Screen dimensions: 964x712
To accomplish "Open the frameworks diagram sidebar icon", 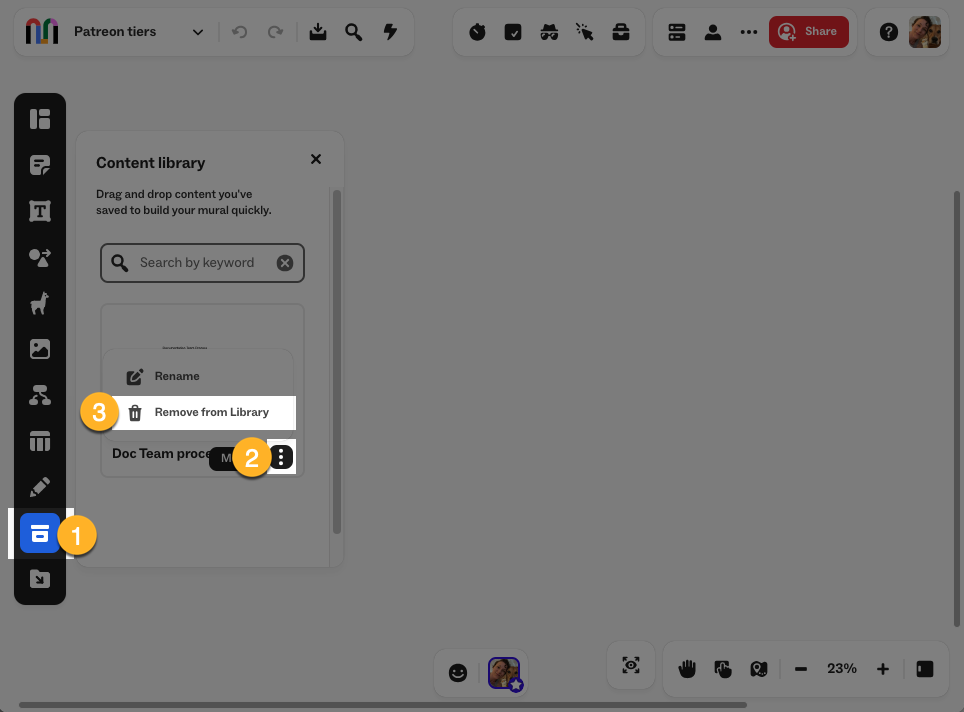I will point(40,395).
